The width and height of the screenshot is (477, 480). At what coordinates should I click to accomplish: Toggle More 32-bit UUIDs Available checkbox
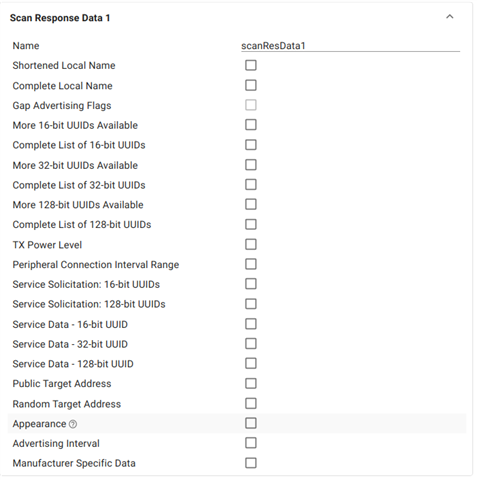click(x=251, y=165)
